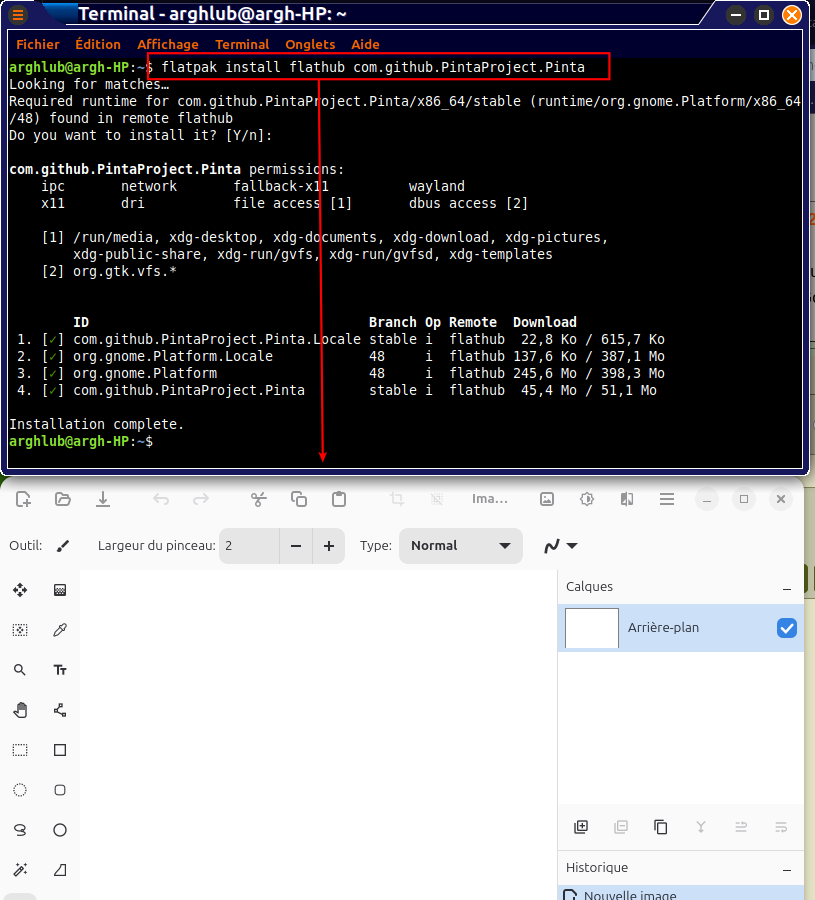The height and width of the screenshot is (900, 815).
Task: Select the Ellipse Select tool
Action: pyautogui.click(x=20, y=790)
